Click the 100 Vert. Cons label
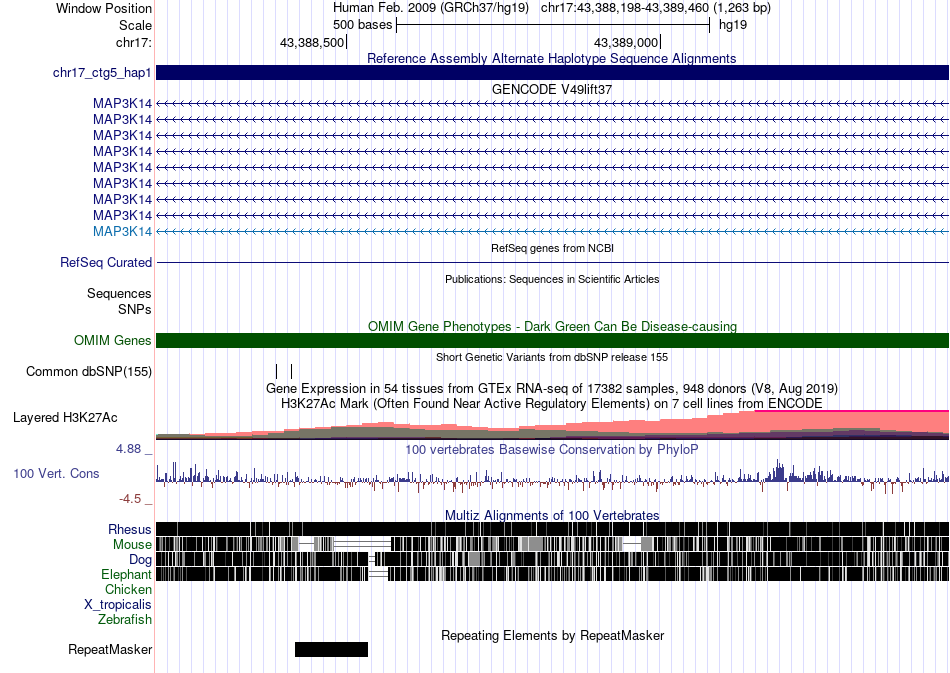Viewport: 950px width, 673px height. point(56,474)
